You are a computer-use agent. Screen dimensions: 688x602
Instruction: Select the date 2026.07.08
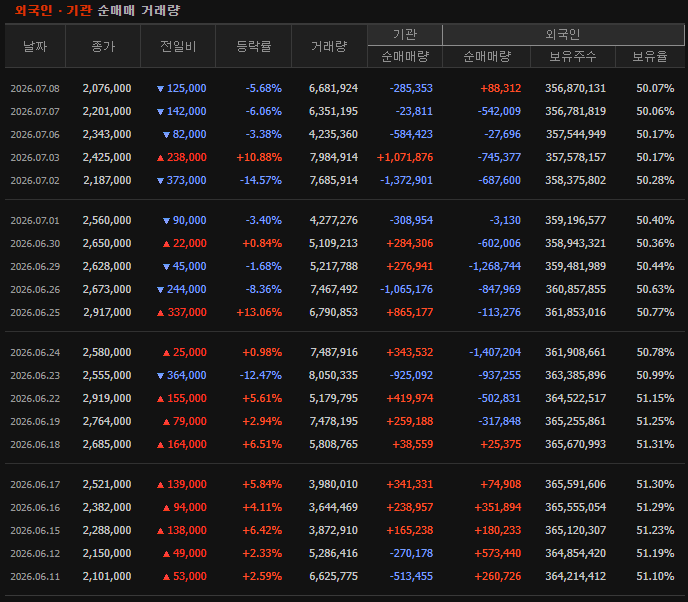click(35, 89)
